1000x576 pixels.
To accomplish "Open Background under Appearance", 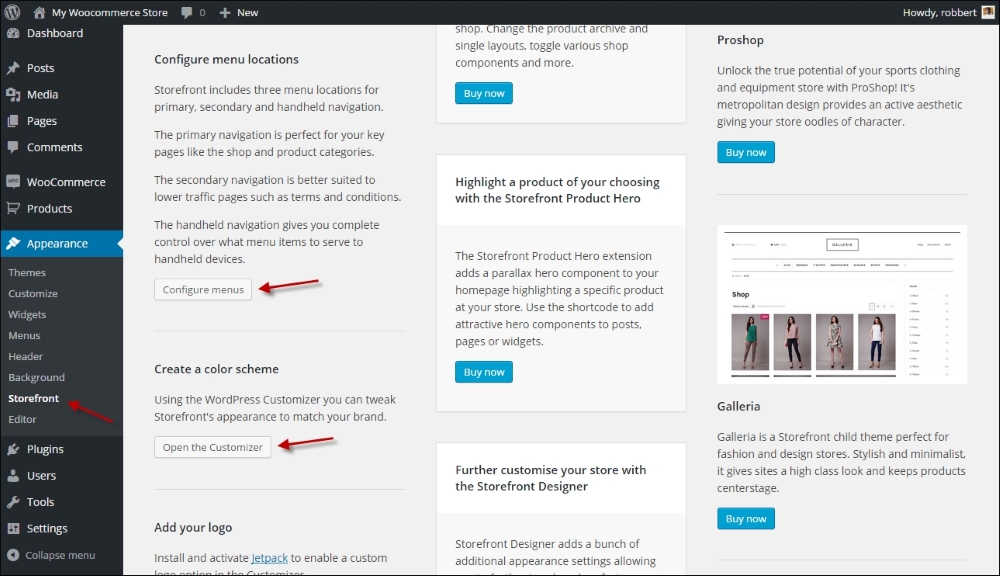I will [x=36, y=378].
